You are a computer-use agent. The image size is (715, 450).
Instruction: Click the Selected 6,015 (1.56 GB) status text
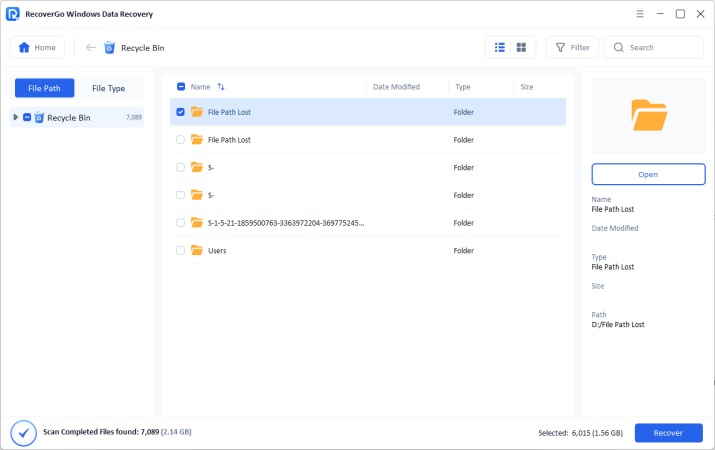580,433
